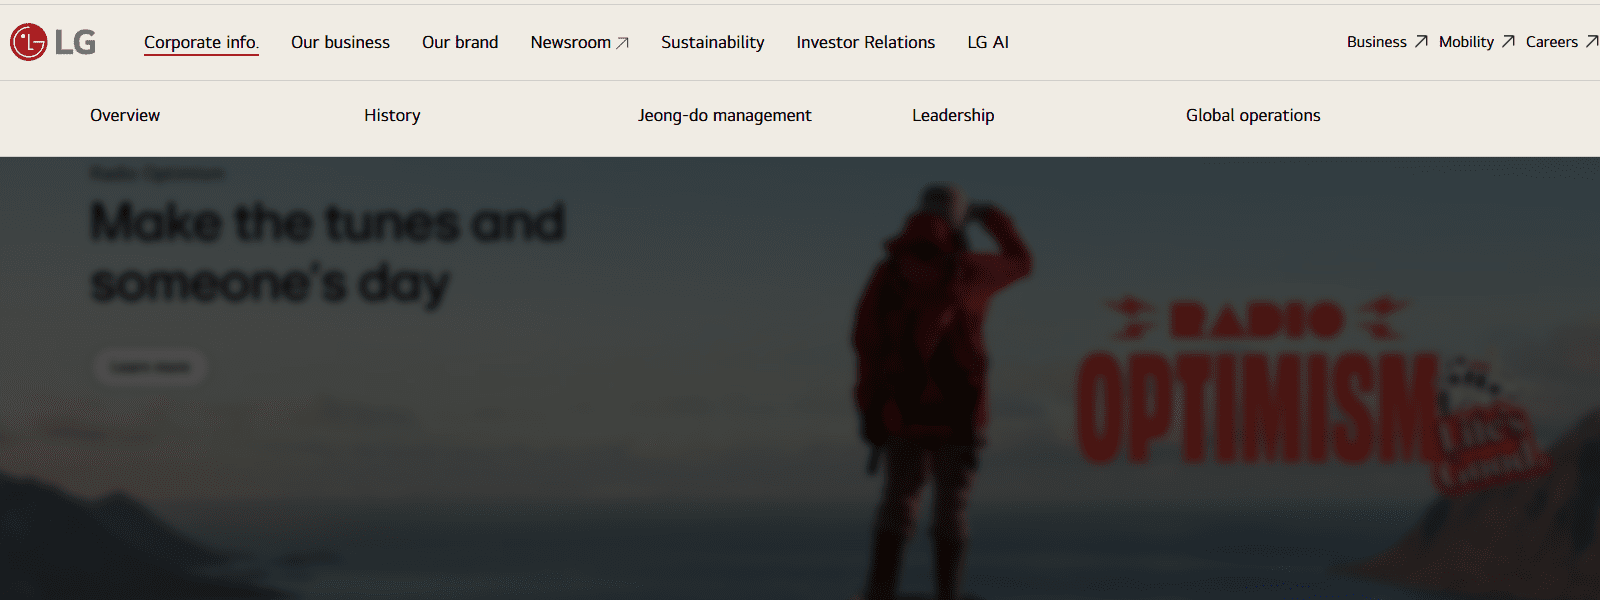Click the arrow icon next to Mobility
This screenshot has height=600, width=1600.
coord(1508,41)
